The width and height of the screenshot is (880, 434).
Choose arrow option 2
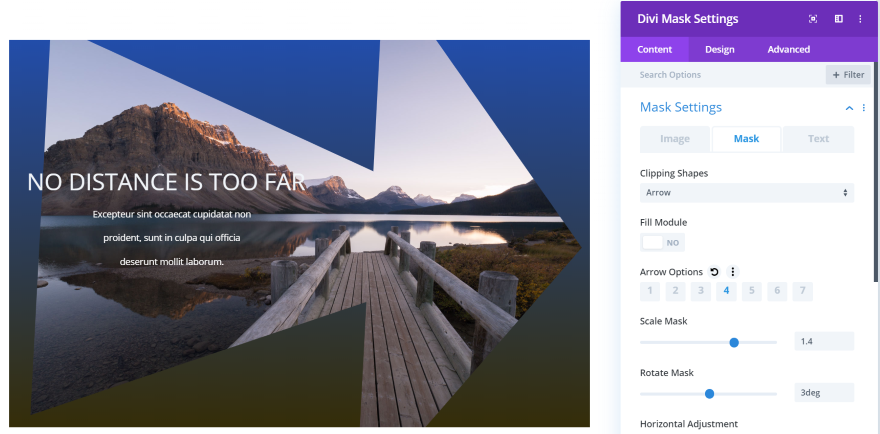tap(675, 291)
